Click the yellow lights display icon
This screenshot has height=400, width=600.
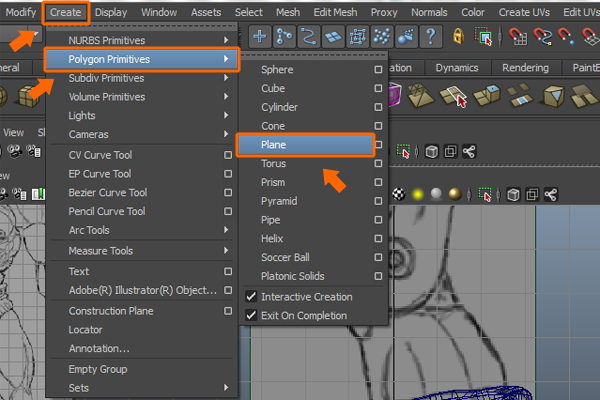[x=417, y=194]
